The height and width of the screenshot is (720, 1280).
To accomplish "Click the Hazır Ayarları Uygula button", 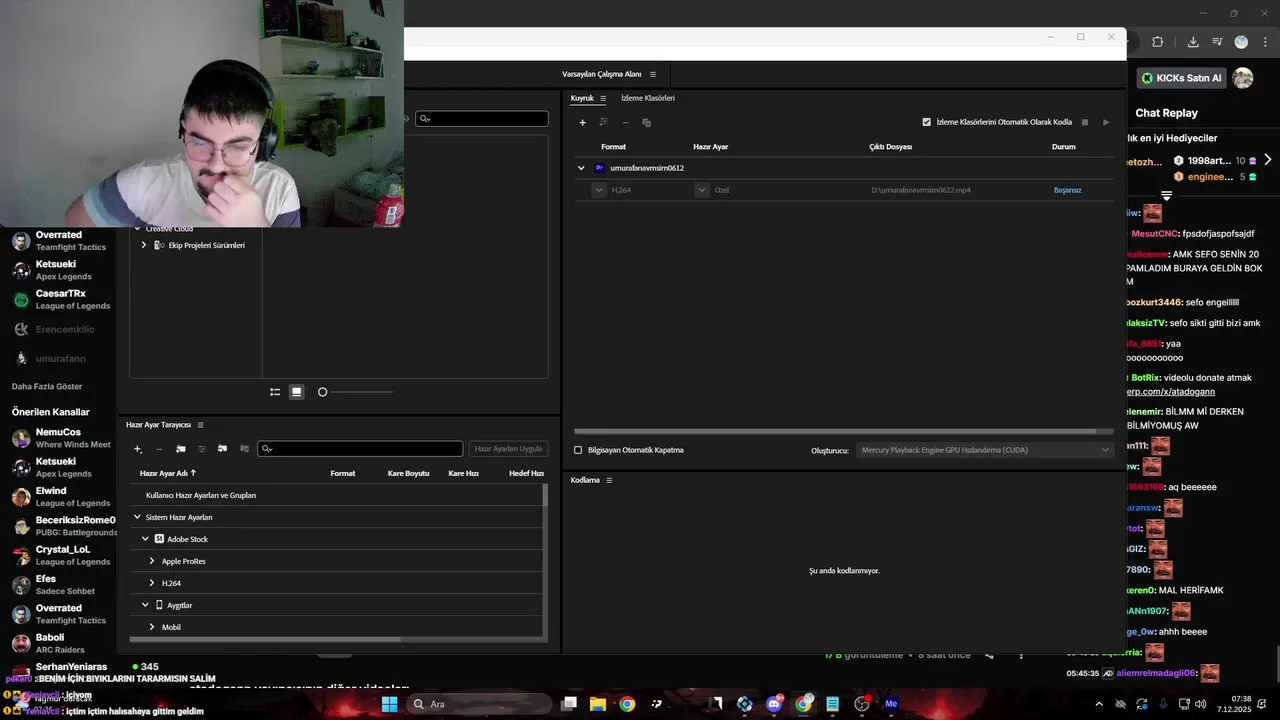I will 508,449.
